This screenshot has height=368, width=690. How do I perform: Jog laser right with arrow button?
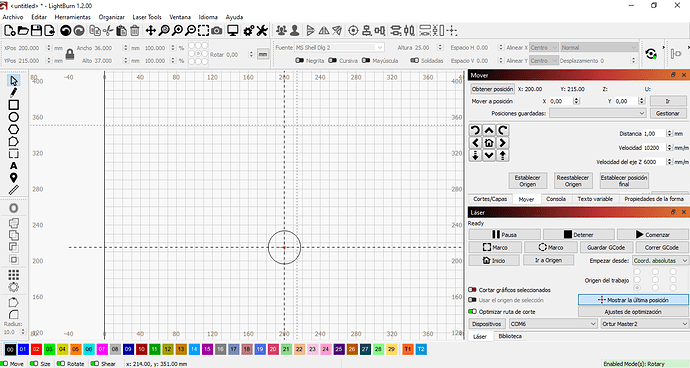503,143
